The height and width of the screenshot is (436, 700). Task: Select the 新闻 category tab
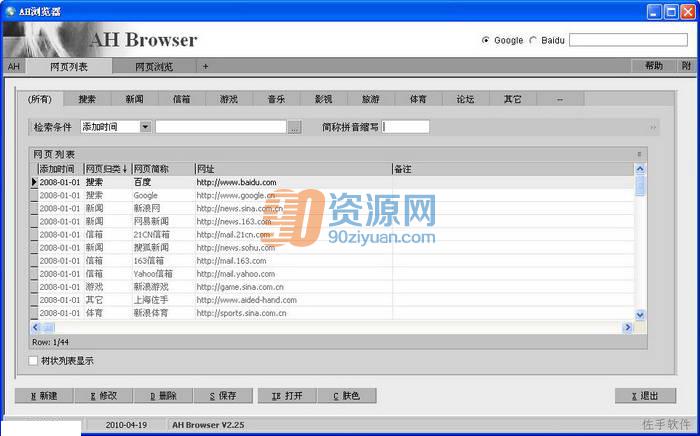point(134,99)
